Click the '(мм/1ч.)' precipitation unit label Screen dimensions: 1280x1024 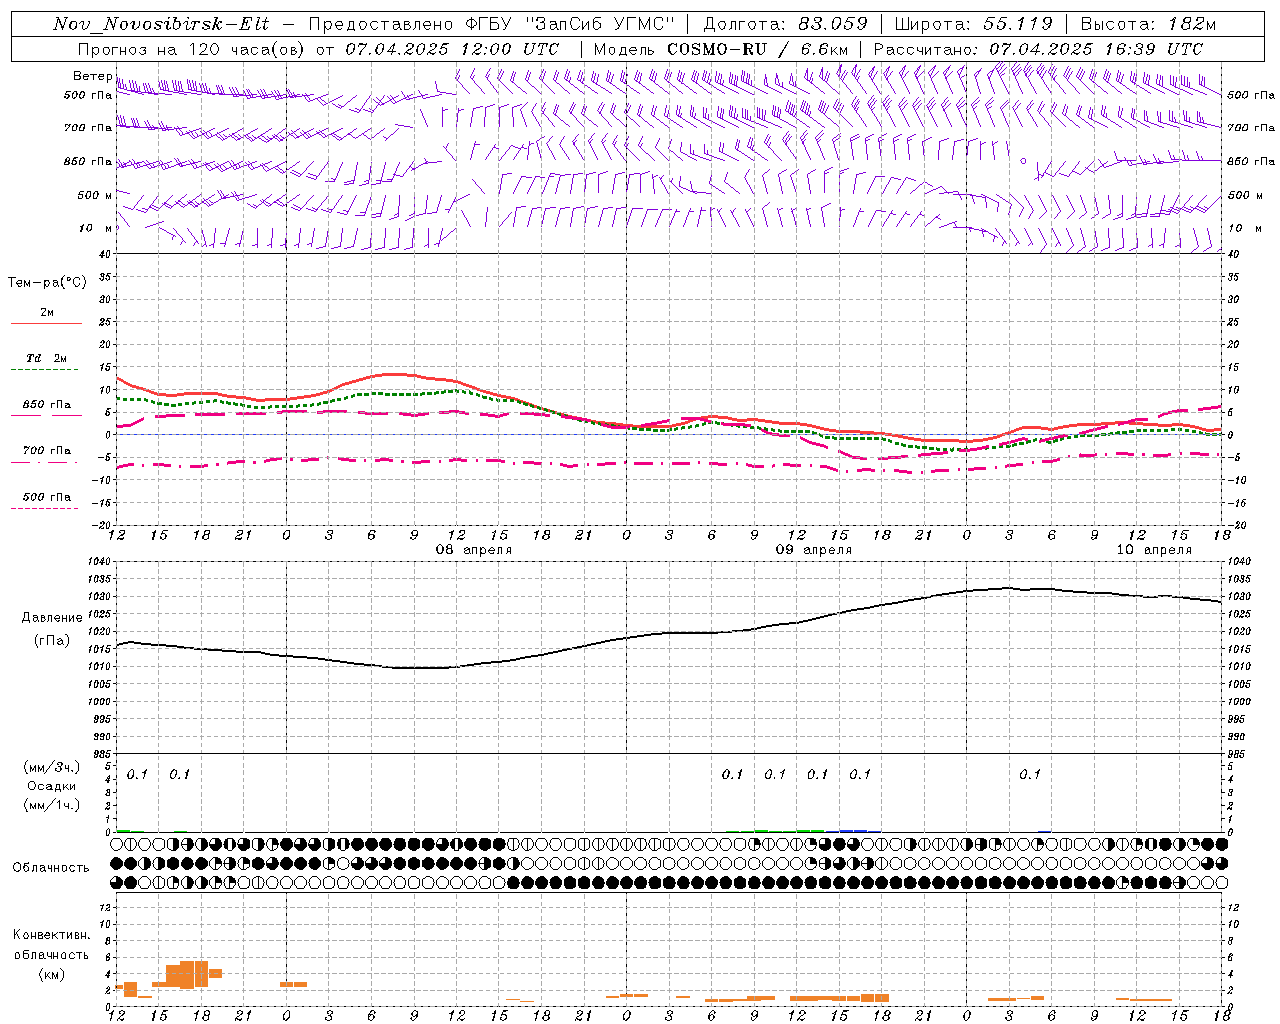(x=52, y=805)
